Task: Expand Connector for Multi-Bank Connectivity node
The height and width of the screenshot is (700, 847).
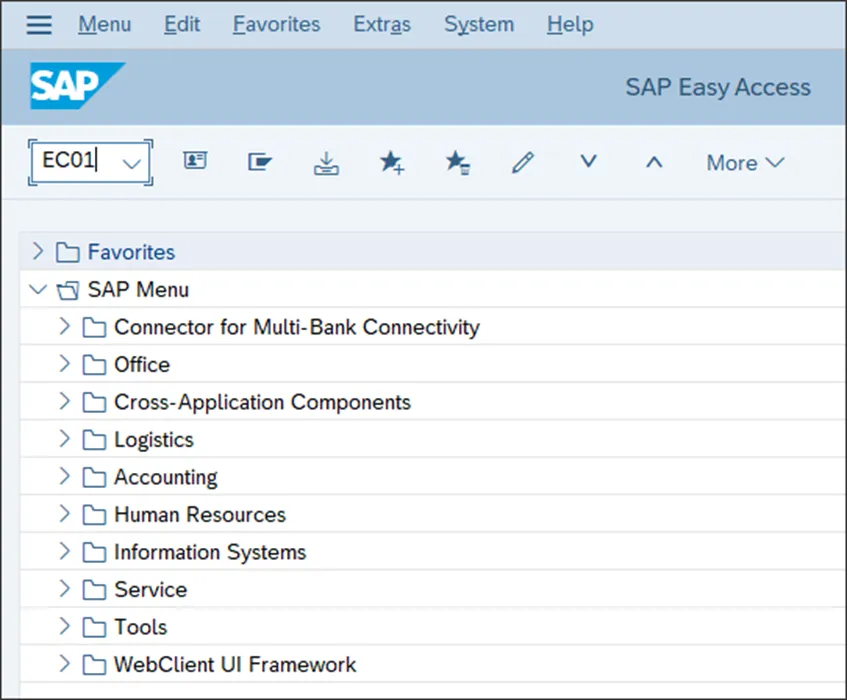Action: coord(64,326)
